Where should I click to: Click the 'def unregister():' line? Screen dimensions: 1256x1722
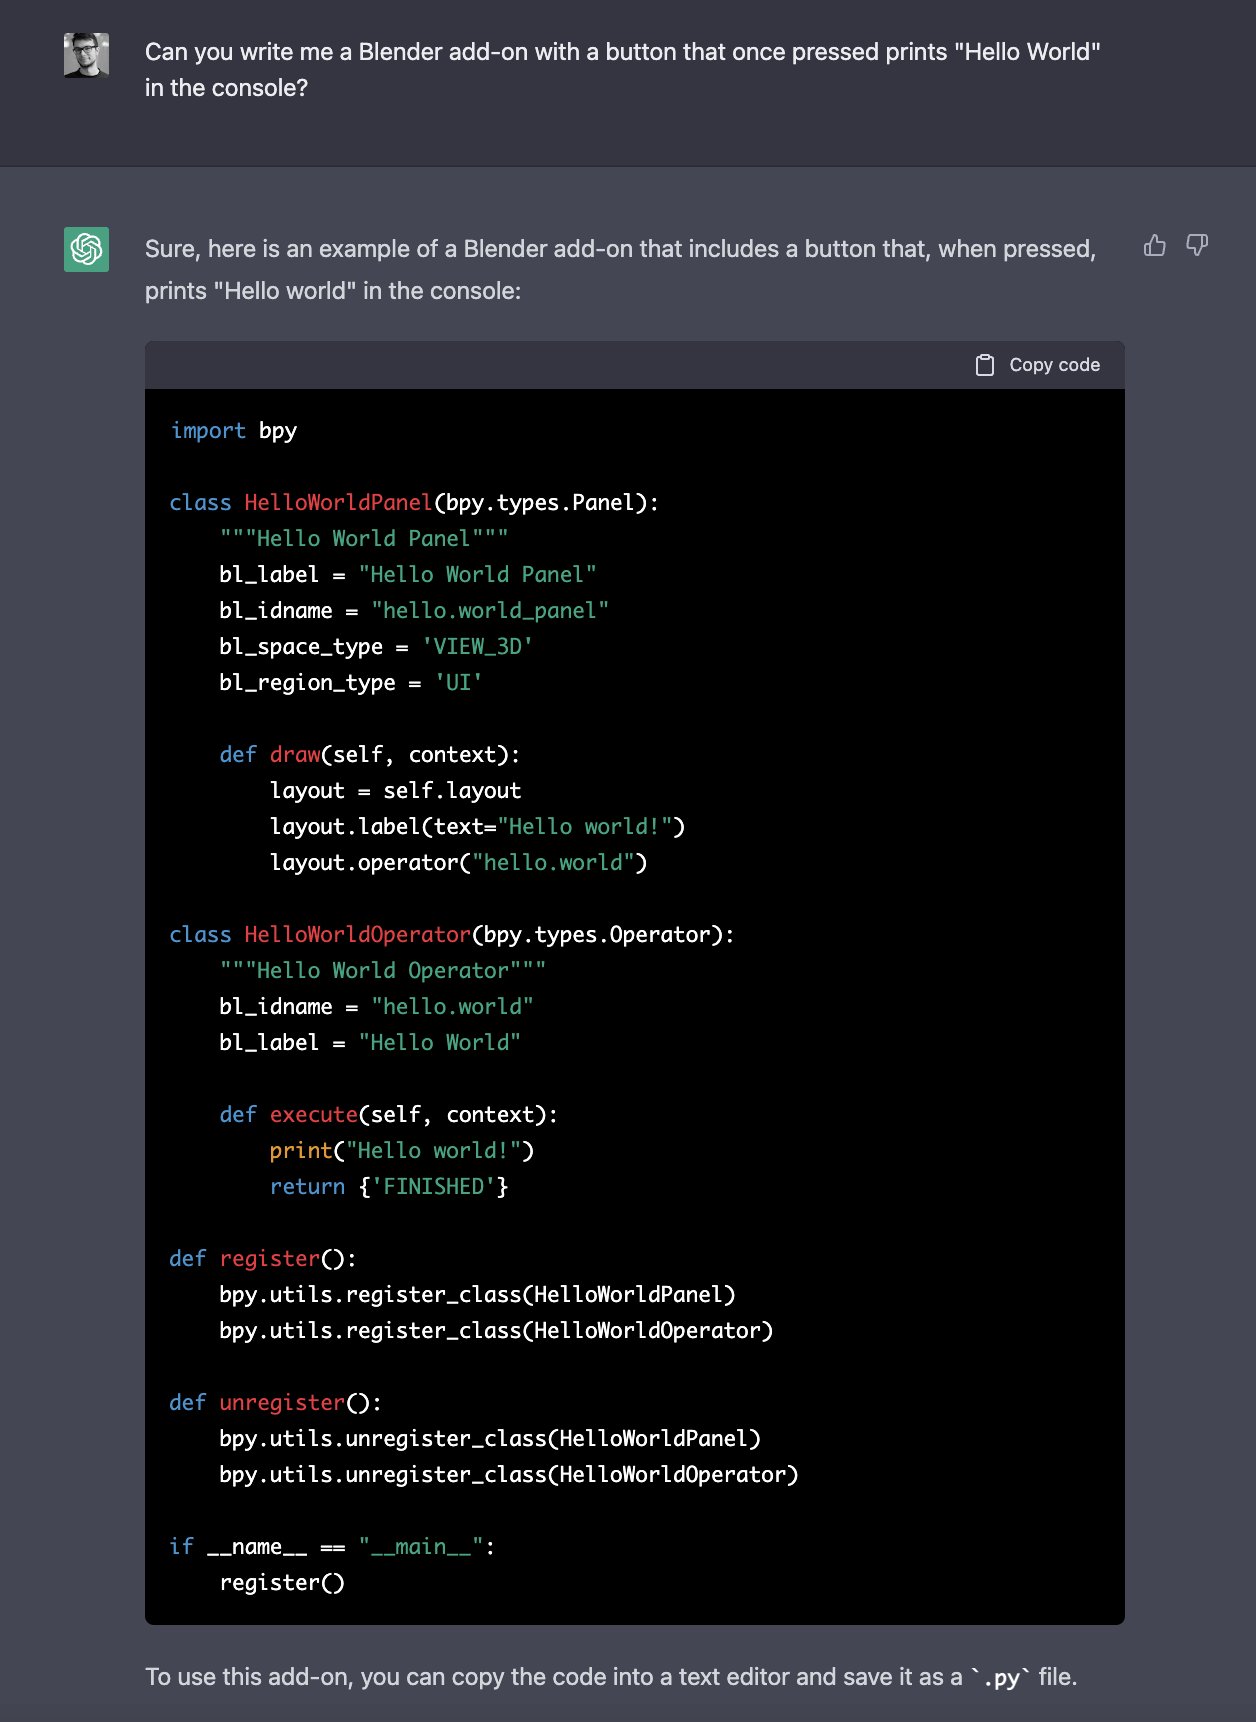coord(276,1403)
